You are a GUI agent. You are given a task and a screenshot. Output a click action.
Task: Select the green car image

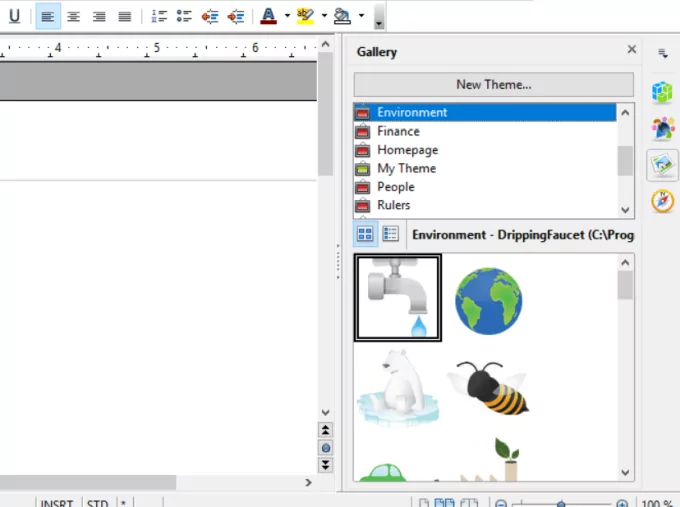[384, 472]
